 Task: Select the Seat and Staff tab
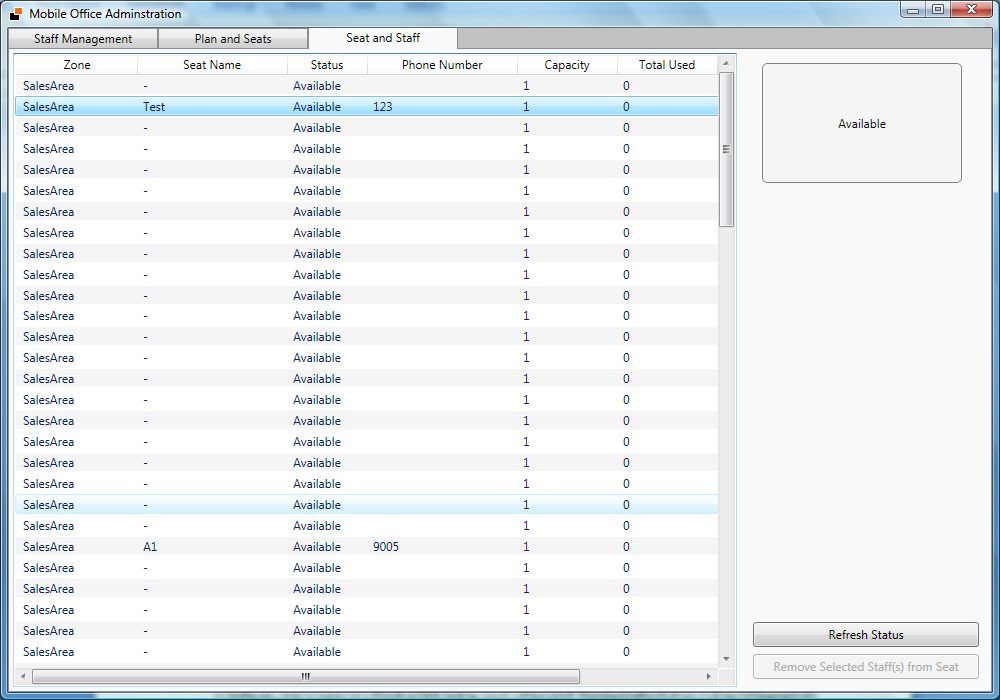tap(383, 38)
